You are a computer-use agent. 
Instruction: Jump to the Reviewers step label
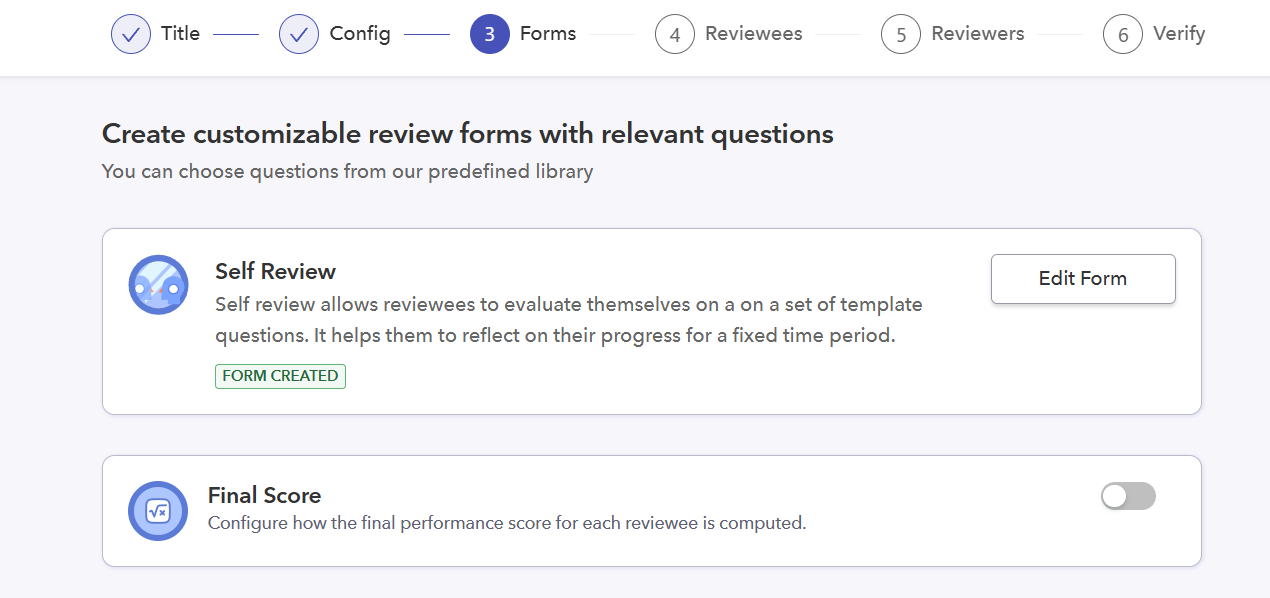point(978,33)
